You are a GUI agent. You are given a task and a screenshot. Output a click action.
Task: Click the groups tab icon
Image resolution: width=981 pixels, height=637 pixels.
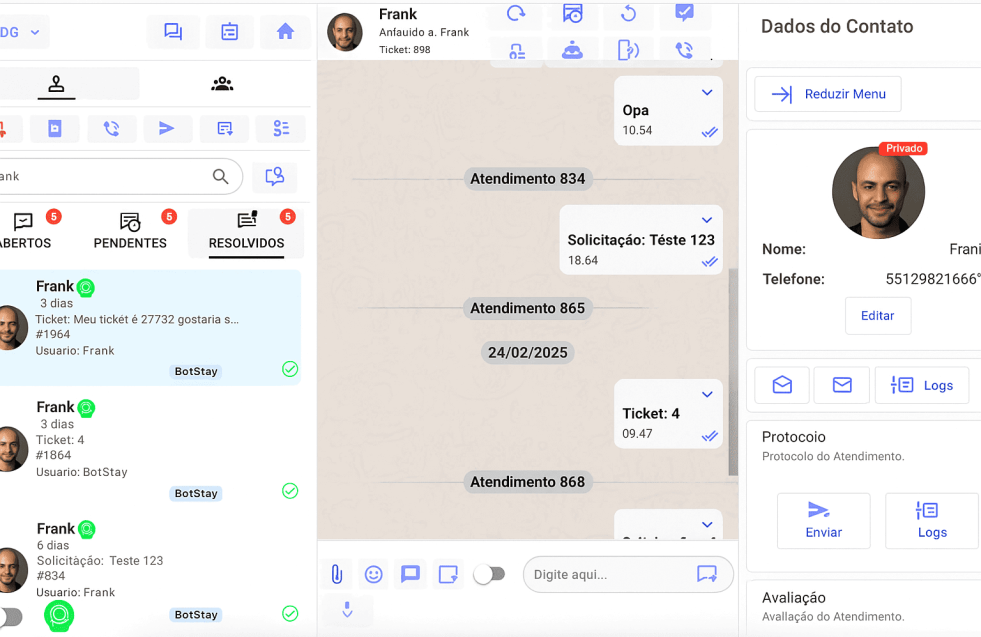(x=222, y=84)
